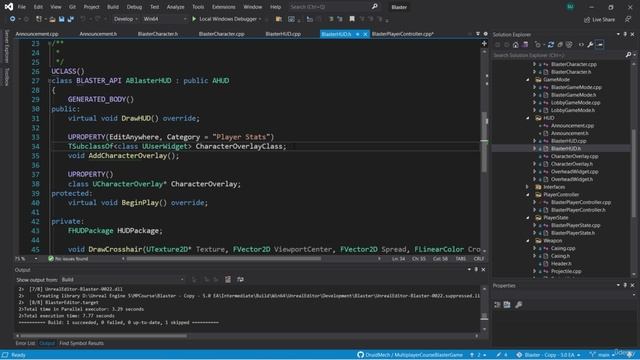Open the Develop configuration dropdown

tap(125, 19)
